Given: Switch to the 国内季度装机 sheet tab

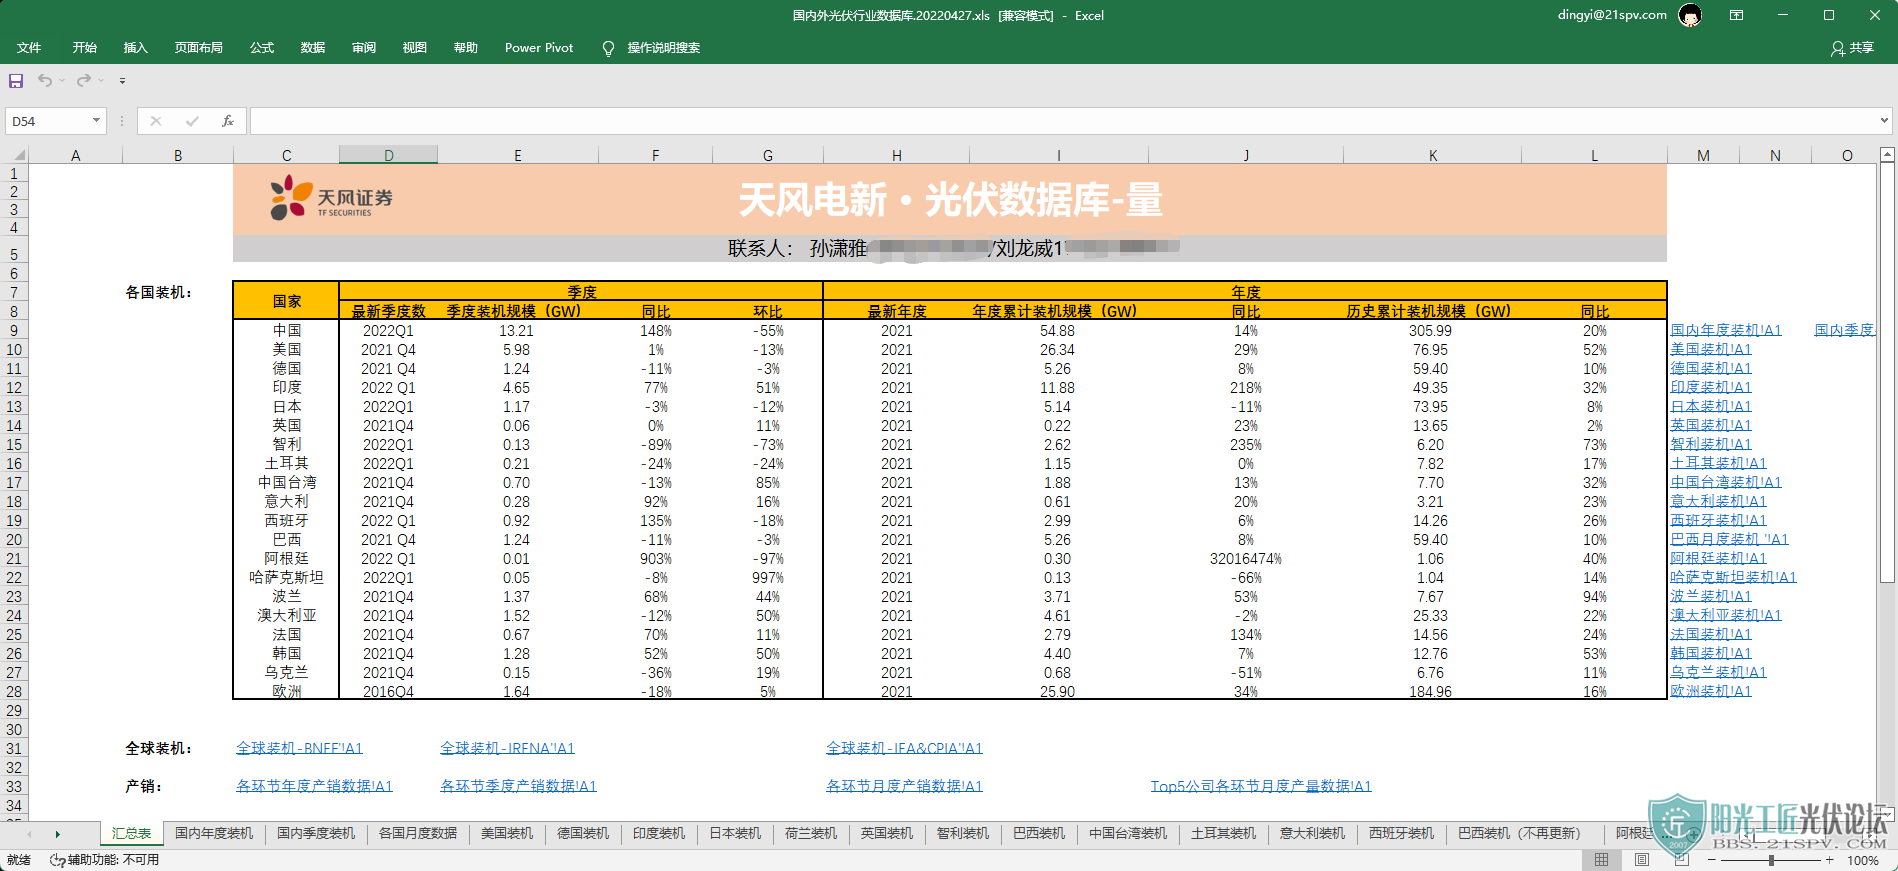Looking at the screenshot, I should [316, 833].
